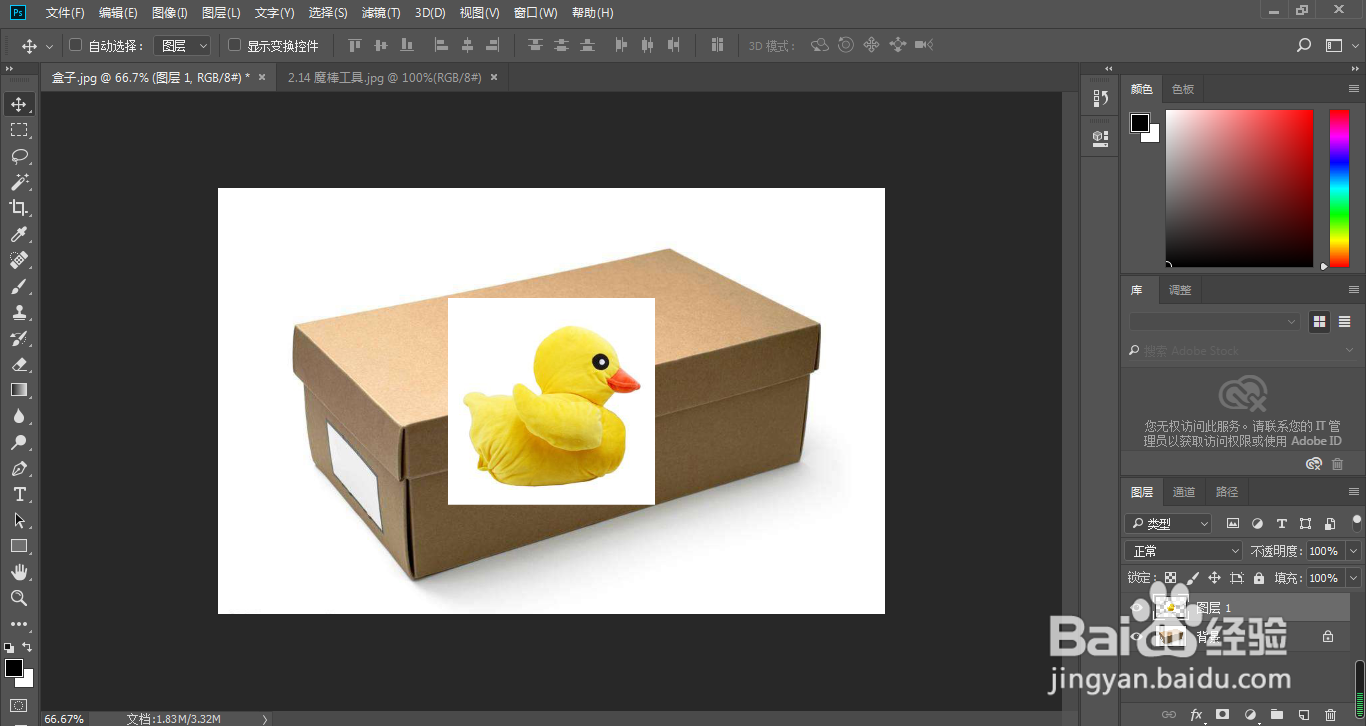Open the 图层 auto-select dropdown

pyautogui.click(x=182, y=46)
